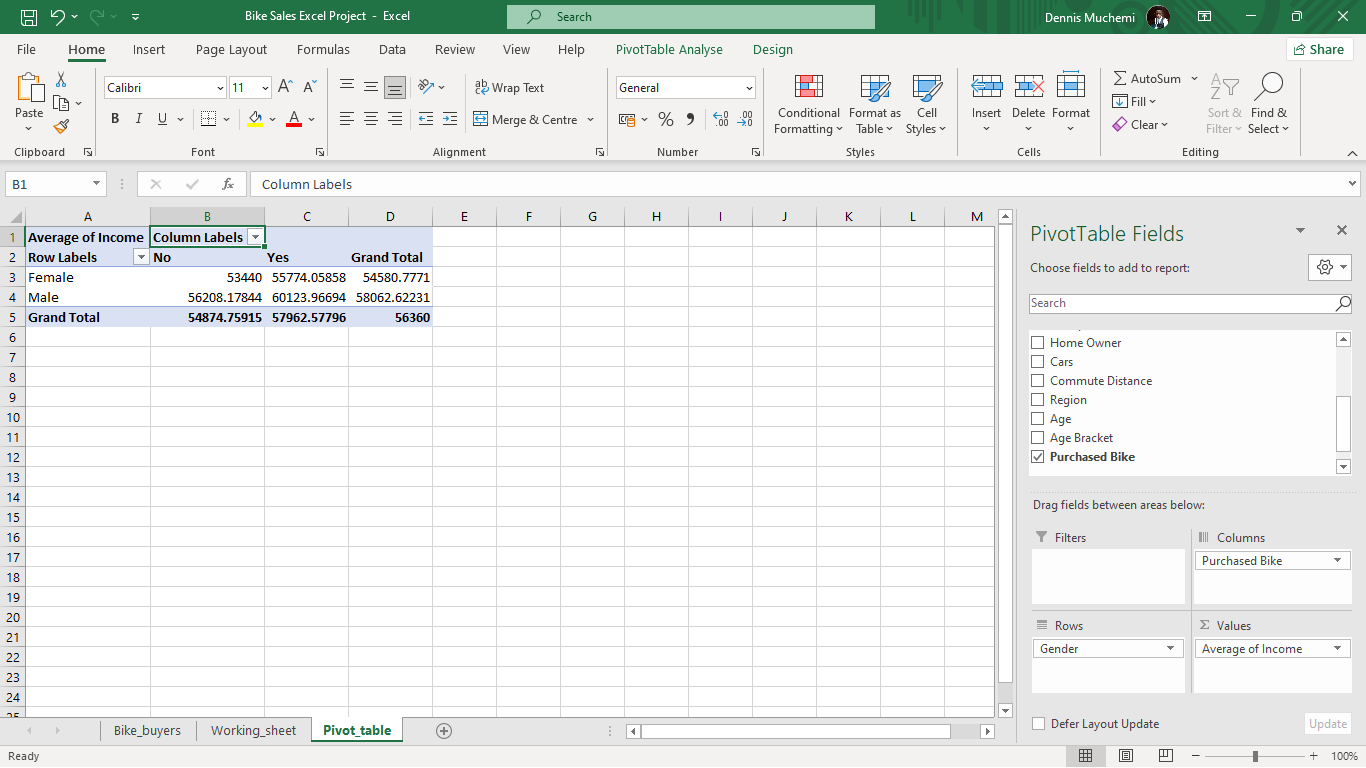Viewport: 1366px width, 768px height.
Task: Click the Insert cells icon
Action: click(987, 87)
